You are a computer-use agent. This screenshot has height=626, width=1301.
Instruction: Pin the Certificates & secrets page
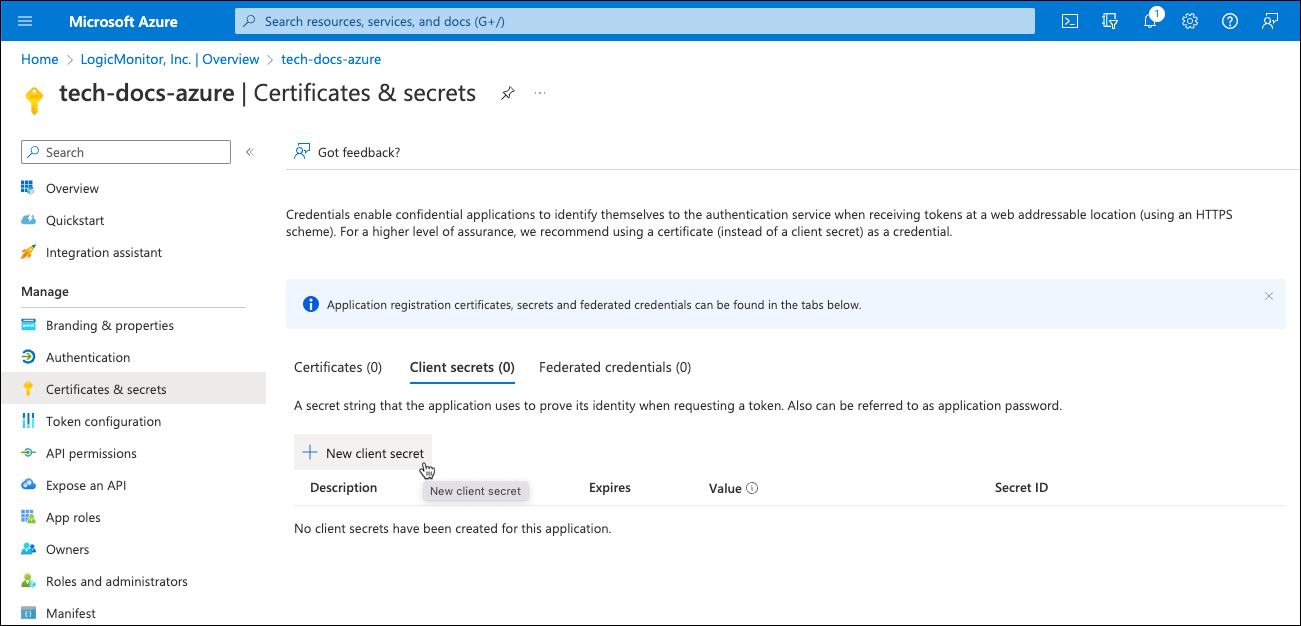coord(508,93)
